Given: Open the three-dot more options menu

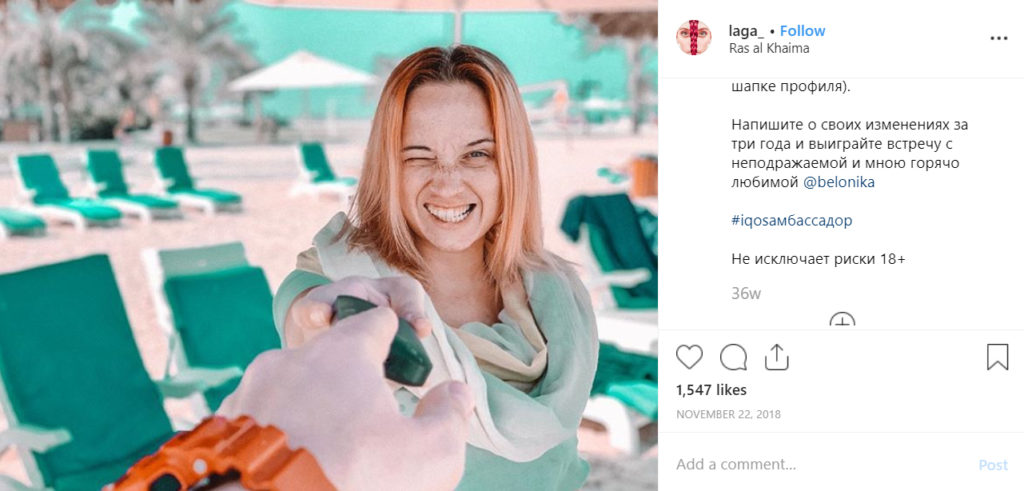Looking at the screenshot, I should 999,39.
